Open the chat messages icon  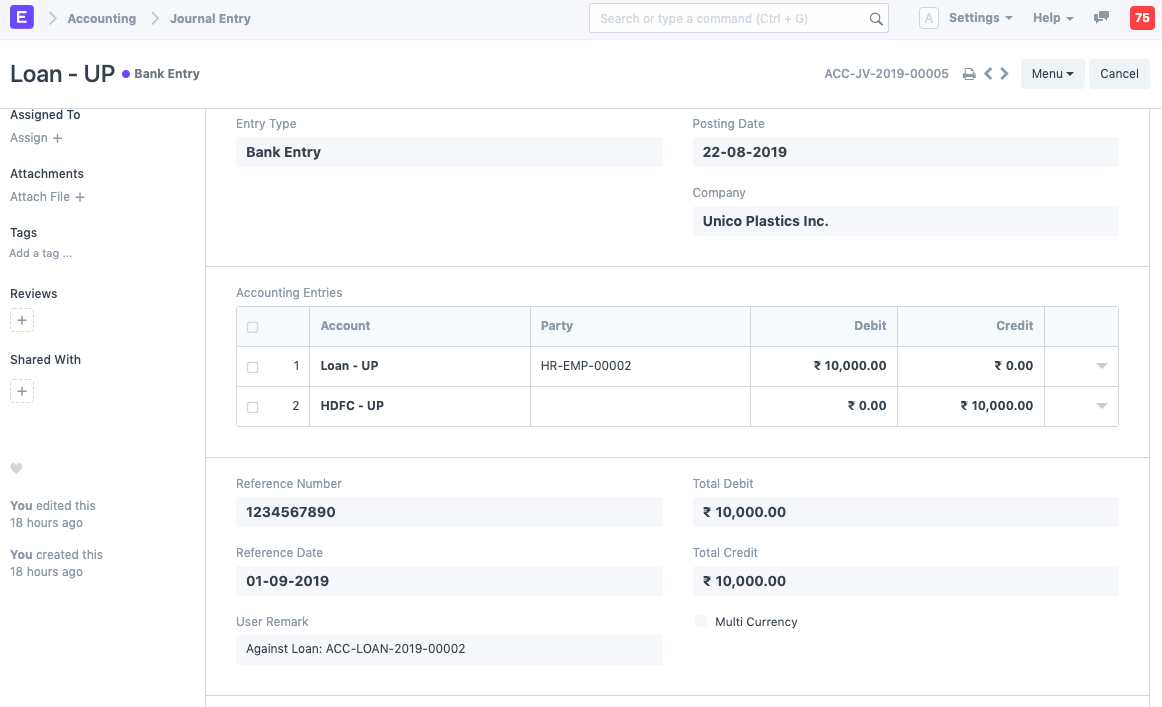tap(1101, 17)
